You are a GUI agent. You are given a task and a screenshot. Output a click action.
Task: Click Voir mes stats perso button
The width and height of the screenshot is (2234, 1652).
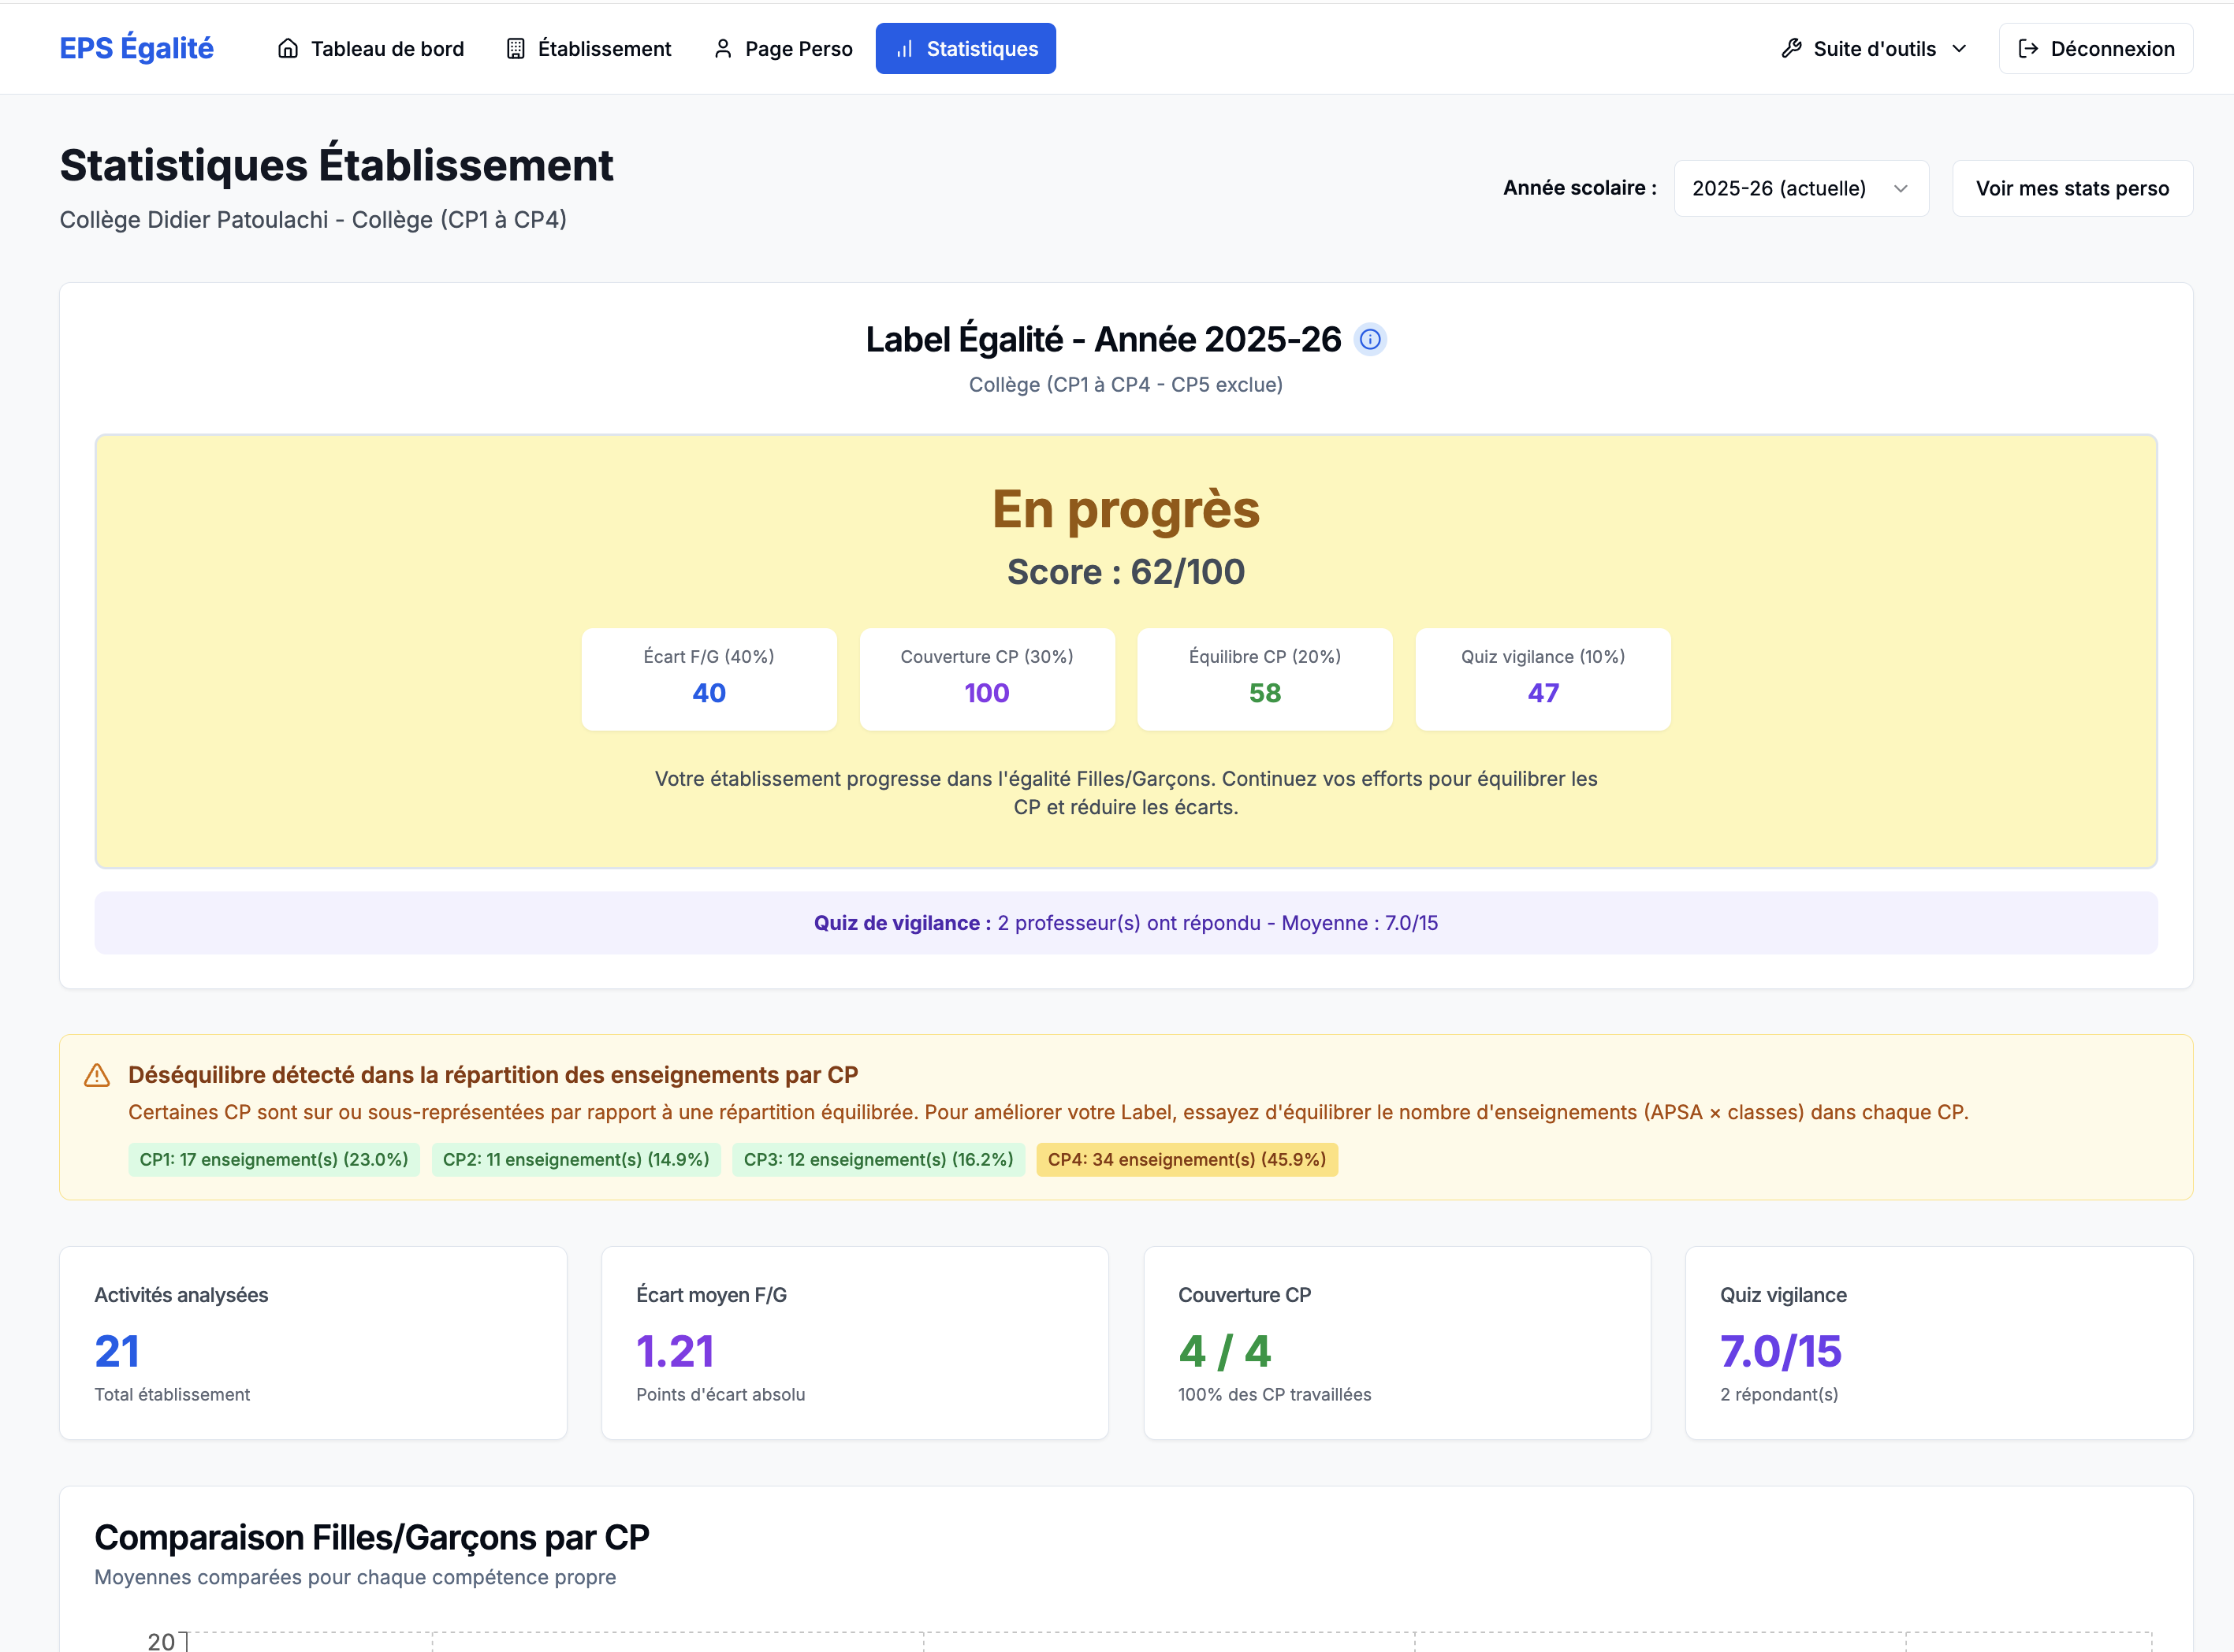[2071, 188]
